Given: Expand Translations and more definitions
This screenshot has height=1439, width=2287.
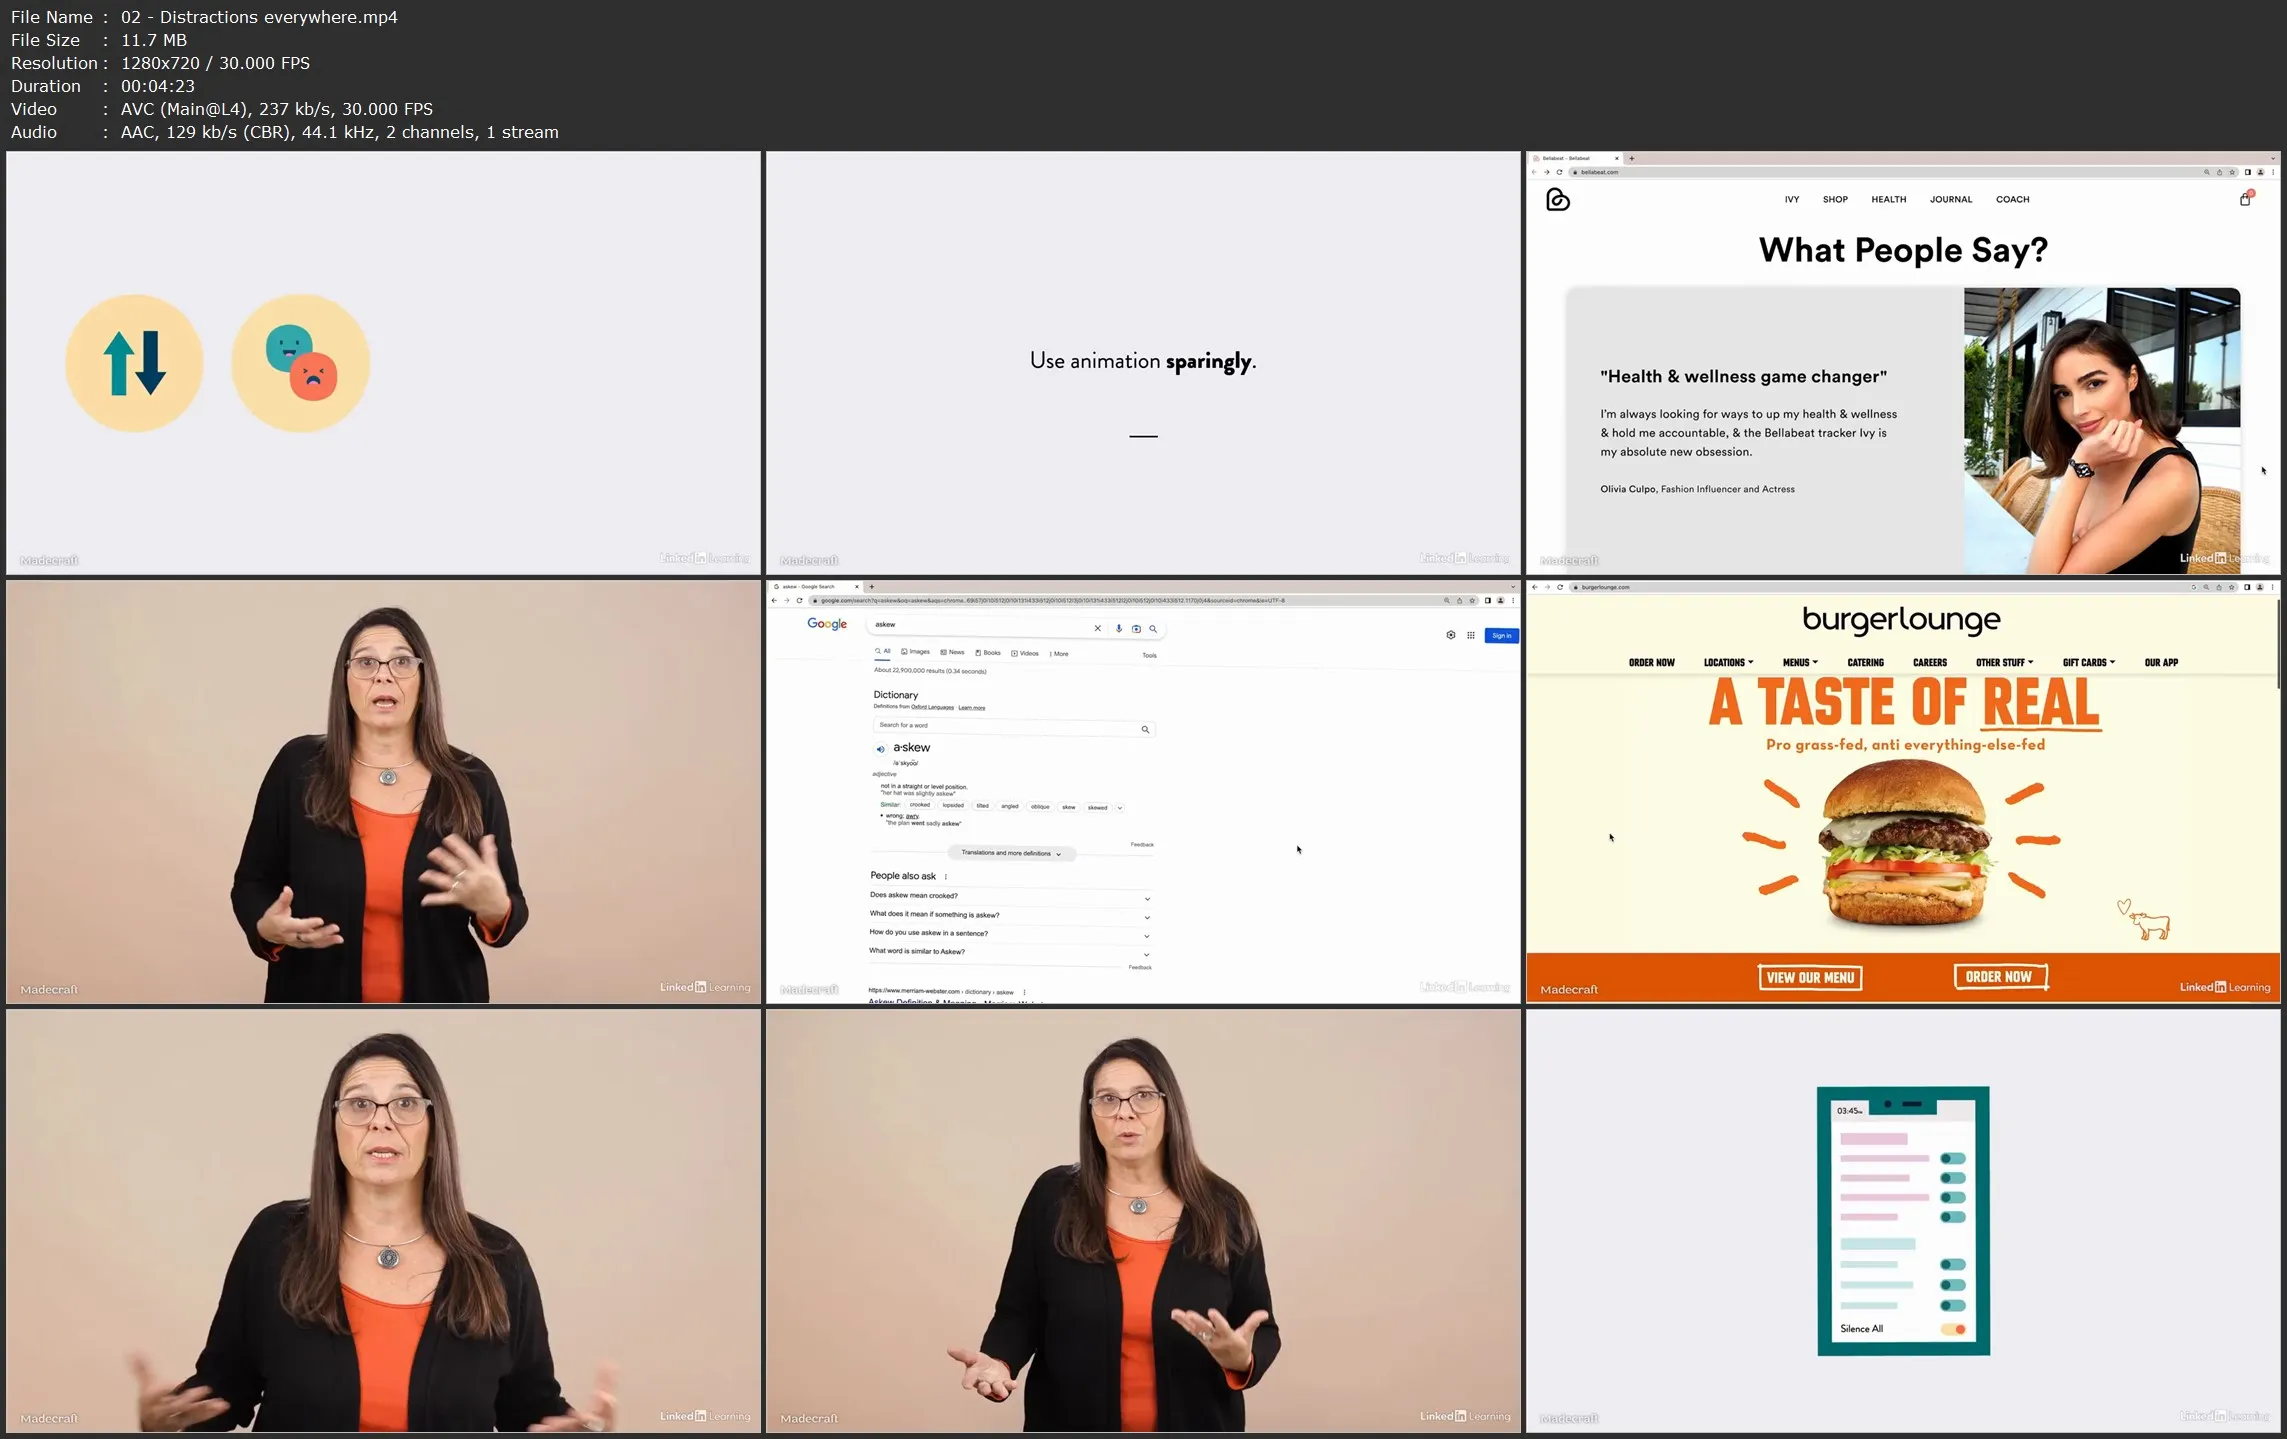Looking at the screenshot, I should 1011,853.
